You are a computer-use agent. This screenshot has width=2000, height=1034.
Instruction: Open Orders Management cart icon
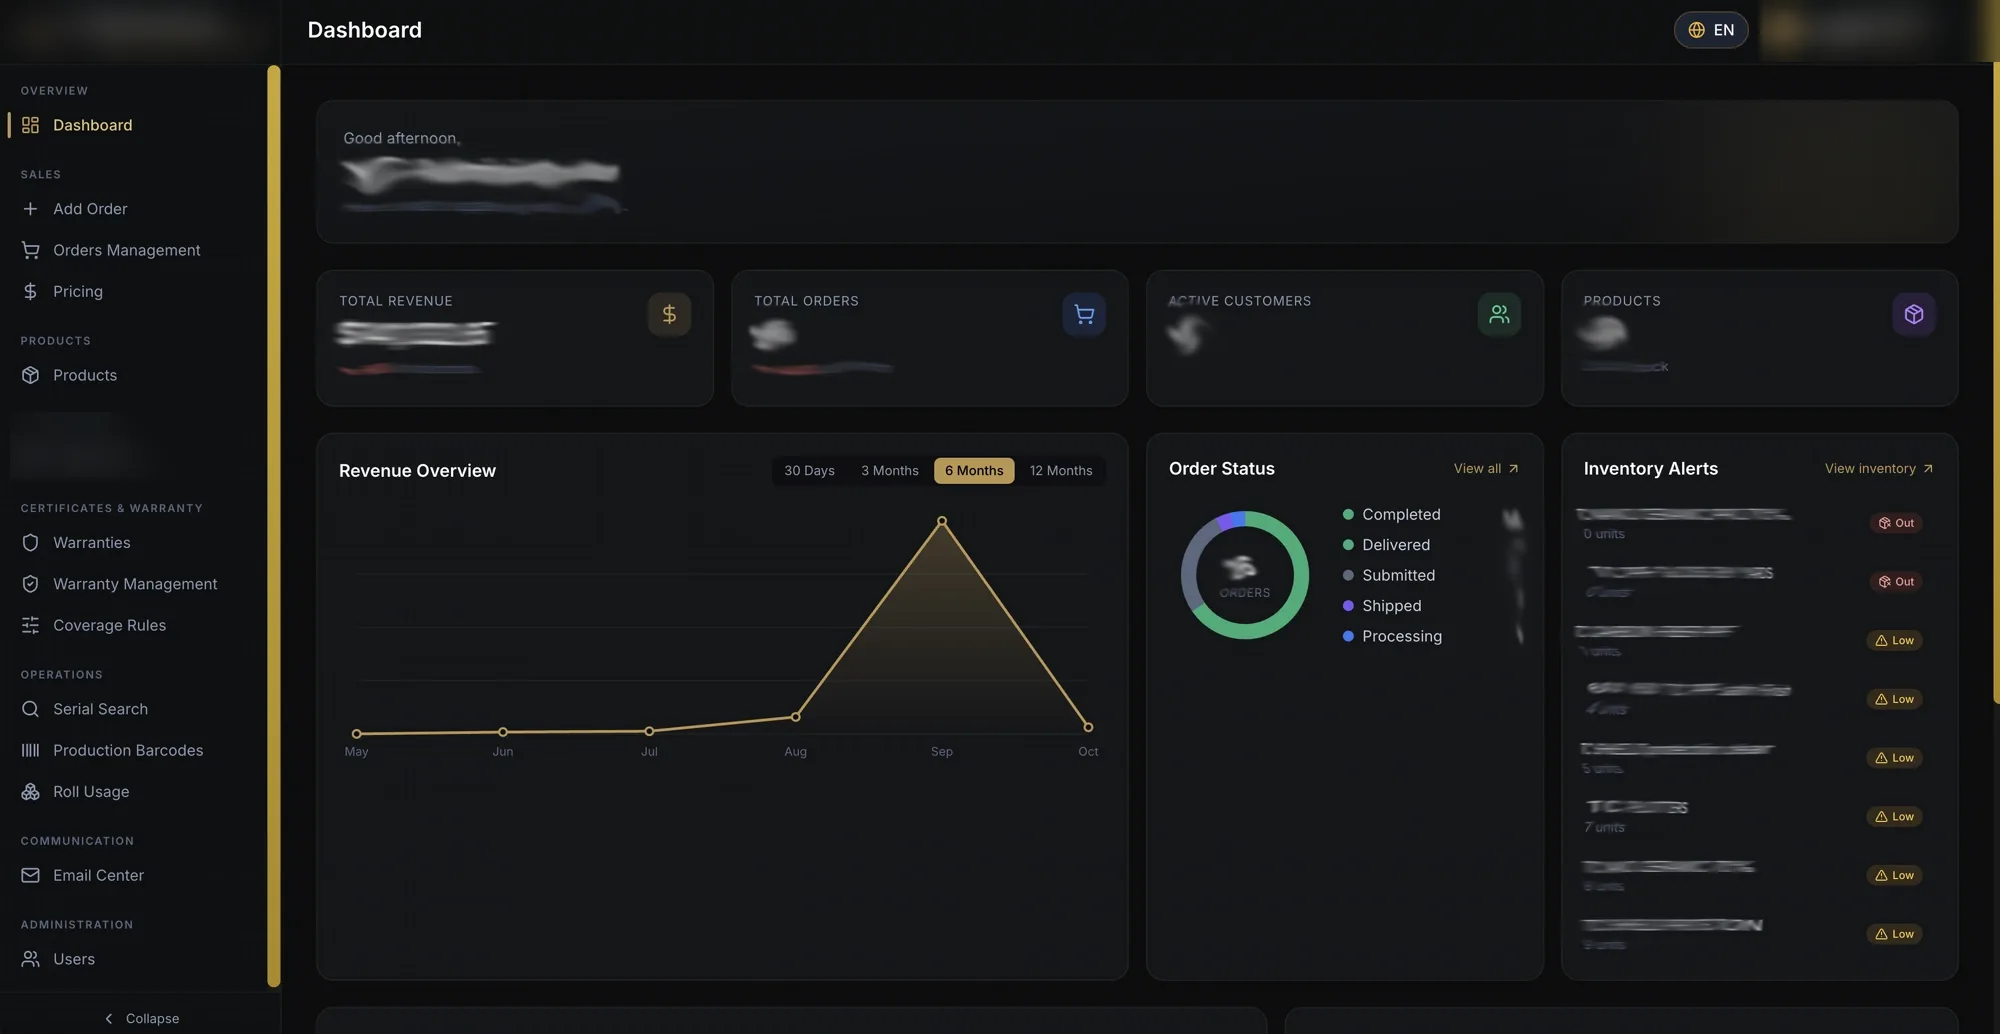30,250
